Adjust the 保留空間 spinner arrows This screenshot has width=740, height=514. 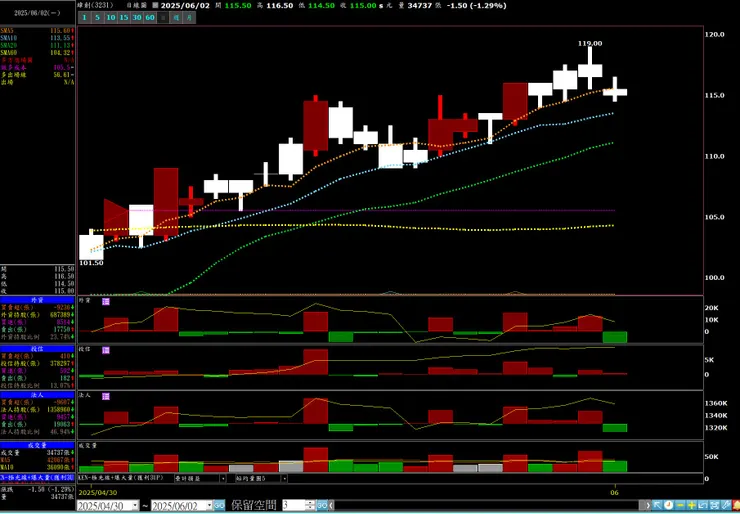(x=310, y=505)
